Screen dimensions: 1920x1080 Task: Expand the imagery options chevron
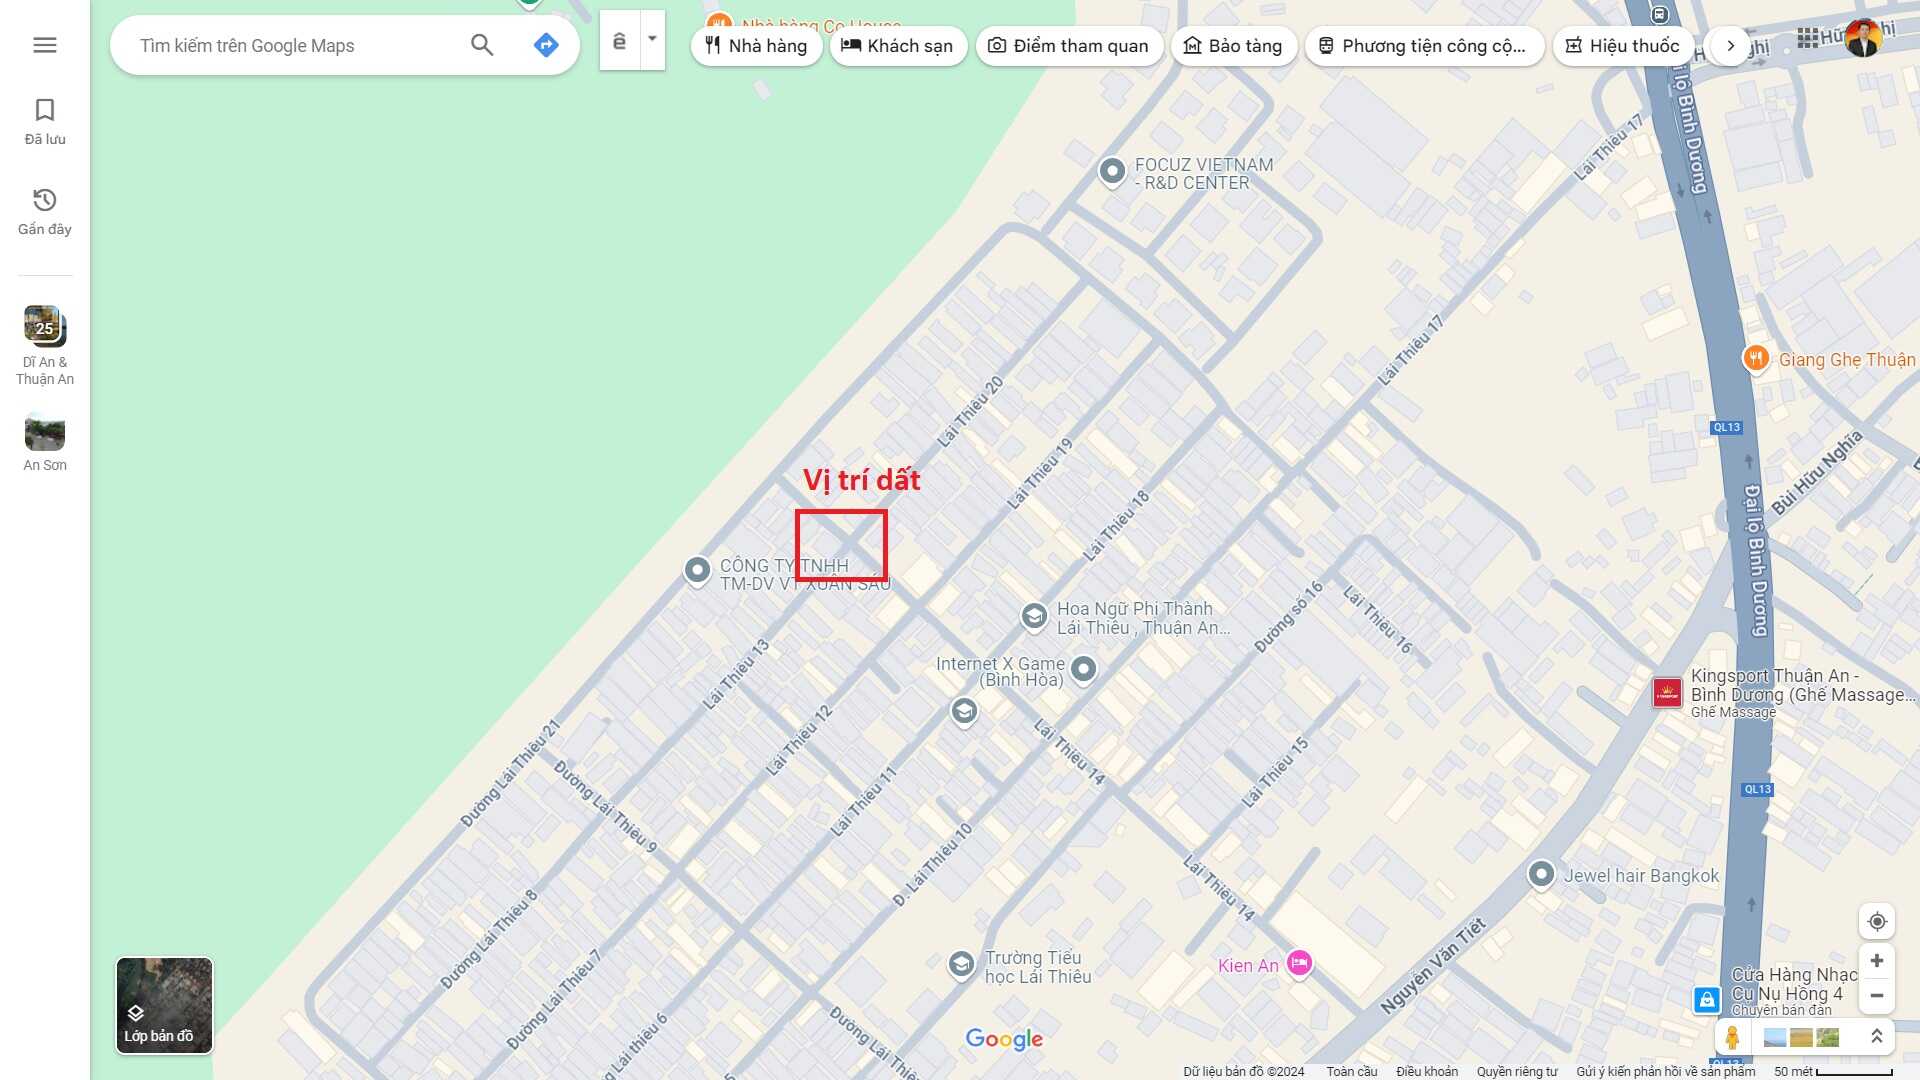pos(1876,1037)
